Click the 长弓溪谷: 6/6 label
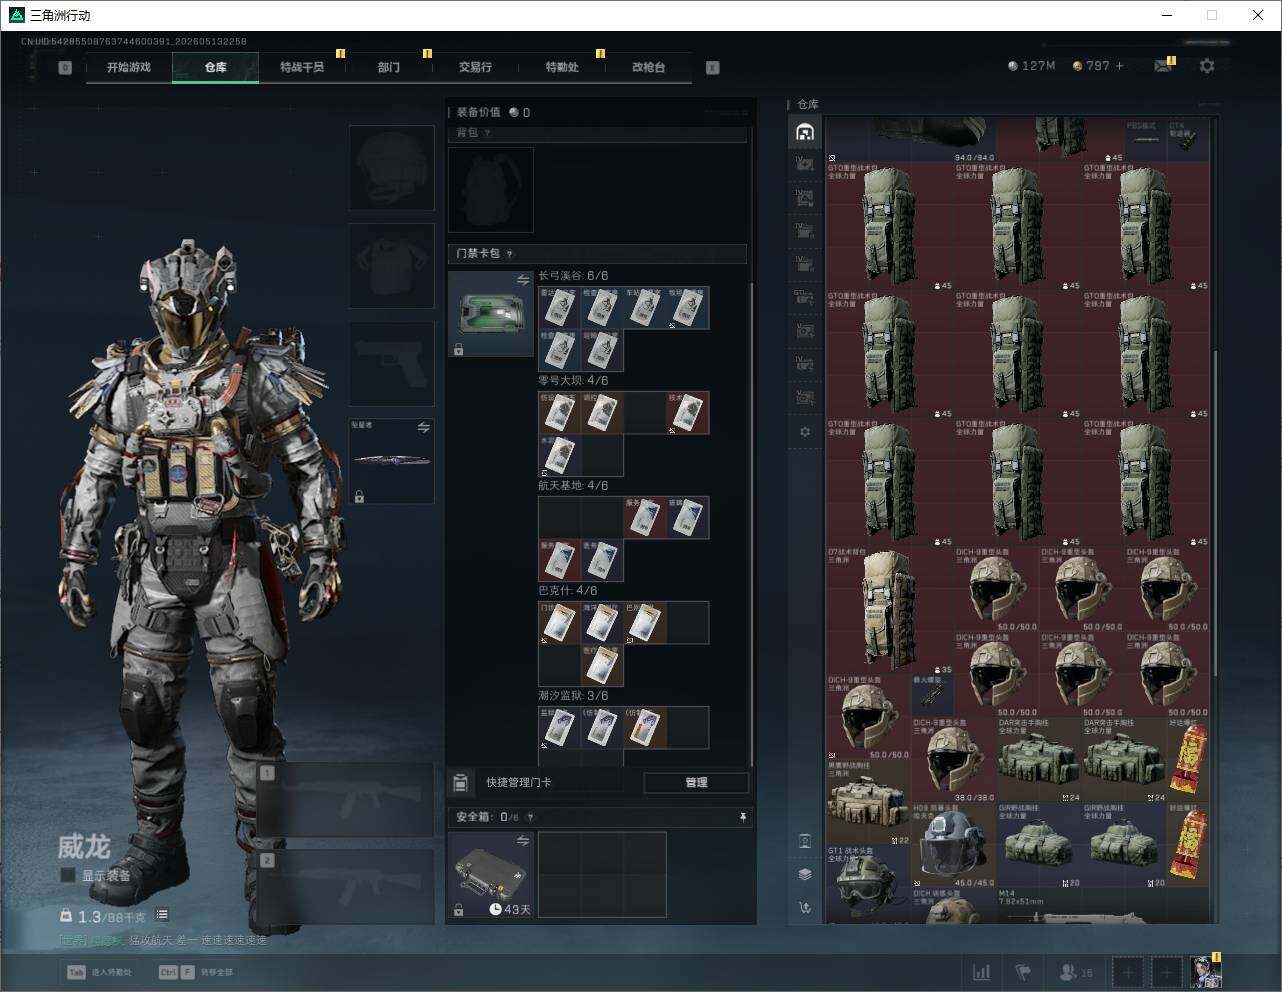This screenshot has height=992, width=1282. coord(573,276)
